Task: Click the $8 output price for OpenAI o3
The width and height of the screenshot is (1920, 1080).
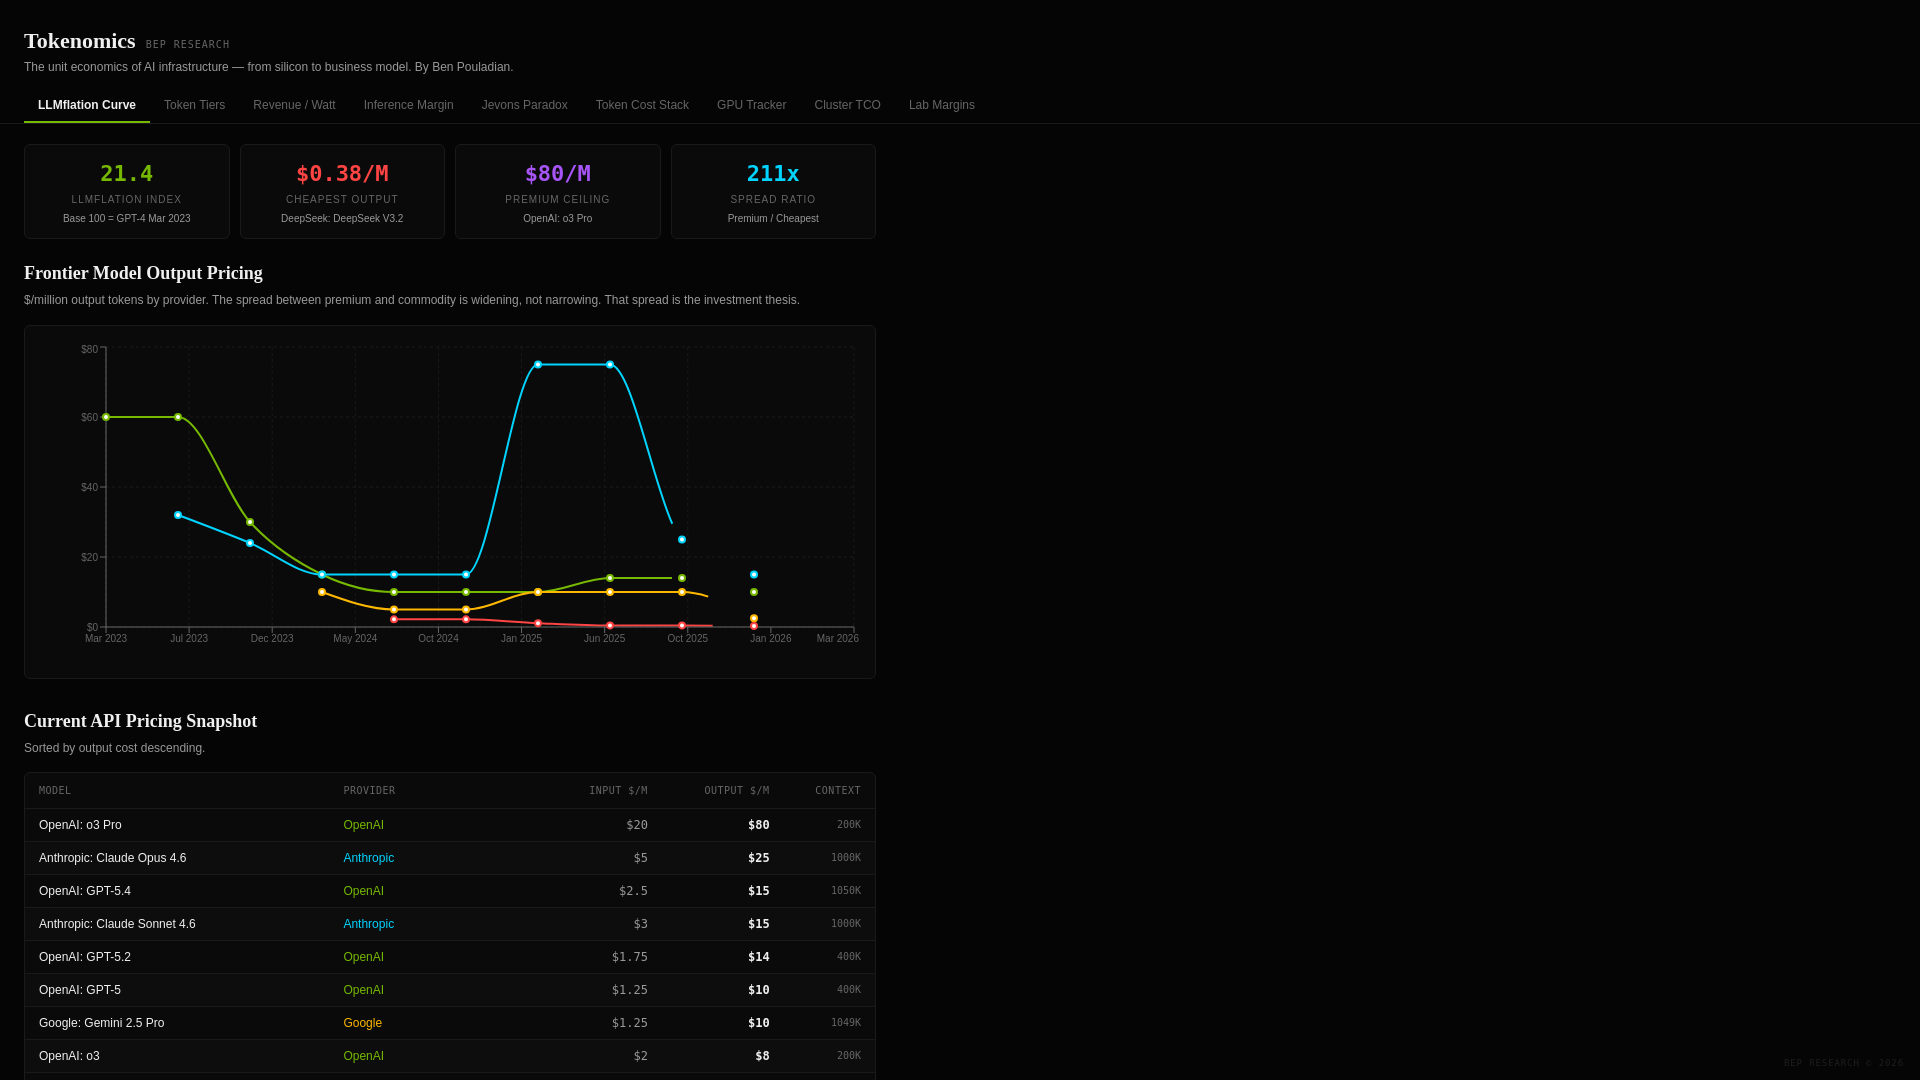Action: (x=762, y=1056)
